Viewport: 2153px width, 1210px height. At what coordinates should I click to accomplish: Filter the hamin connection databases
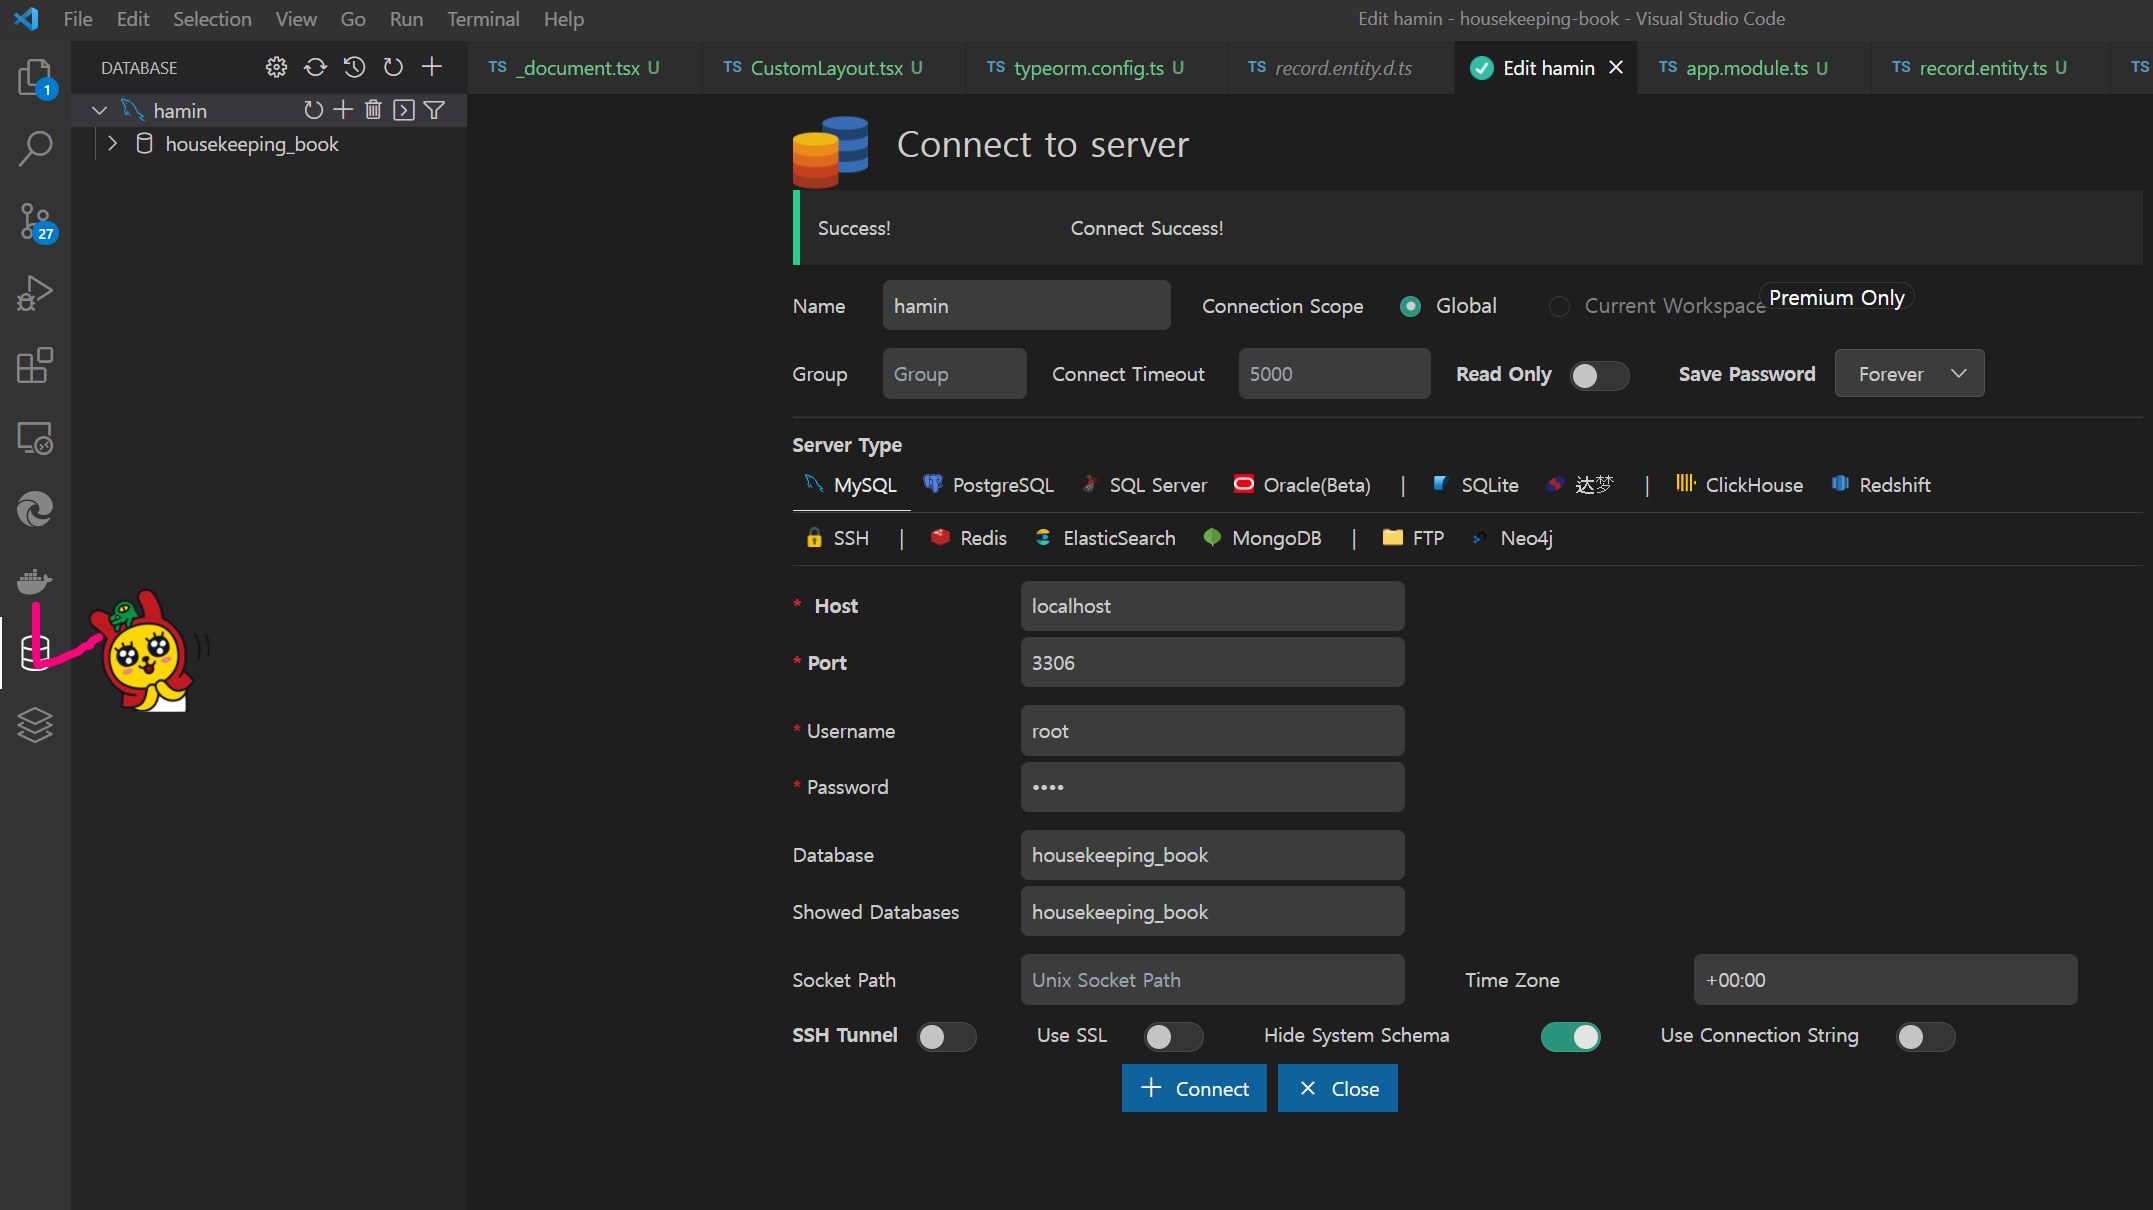pos(434,110)
